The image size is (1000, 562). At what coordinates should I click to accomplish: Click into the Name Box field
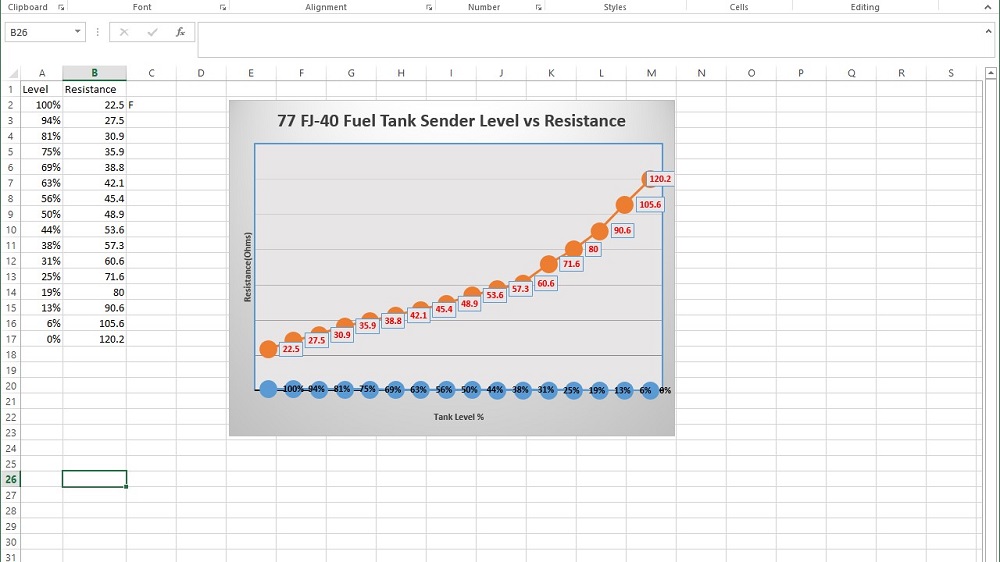[x=38, y=32]
